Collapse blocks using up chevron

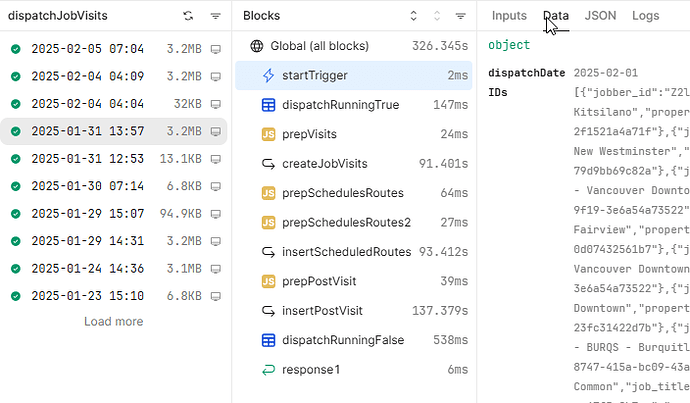[x=437, y=16]
